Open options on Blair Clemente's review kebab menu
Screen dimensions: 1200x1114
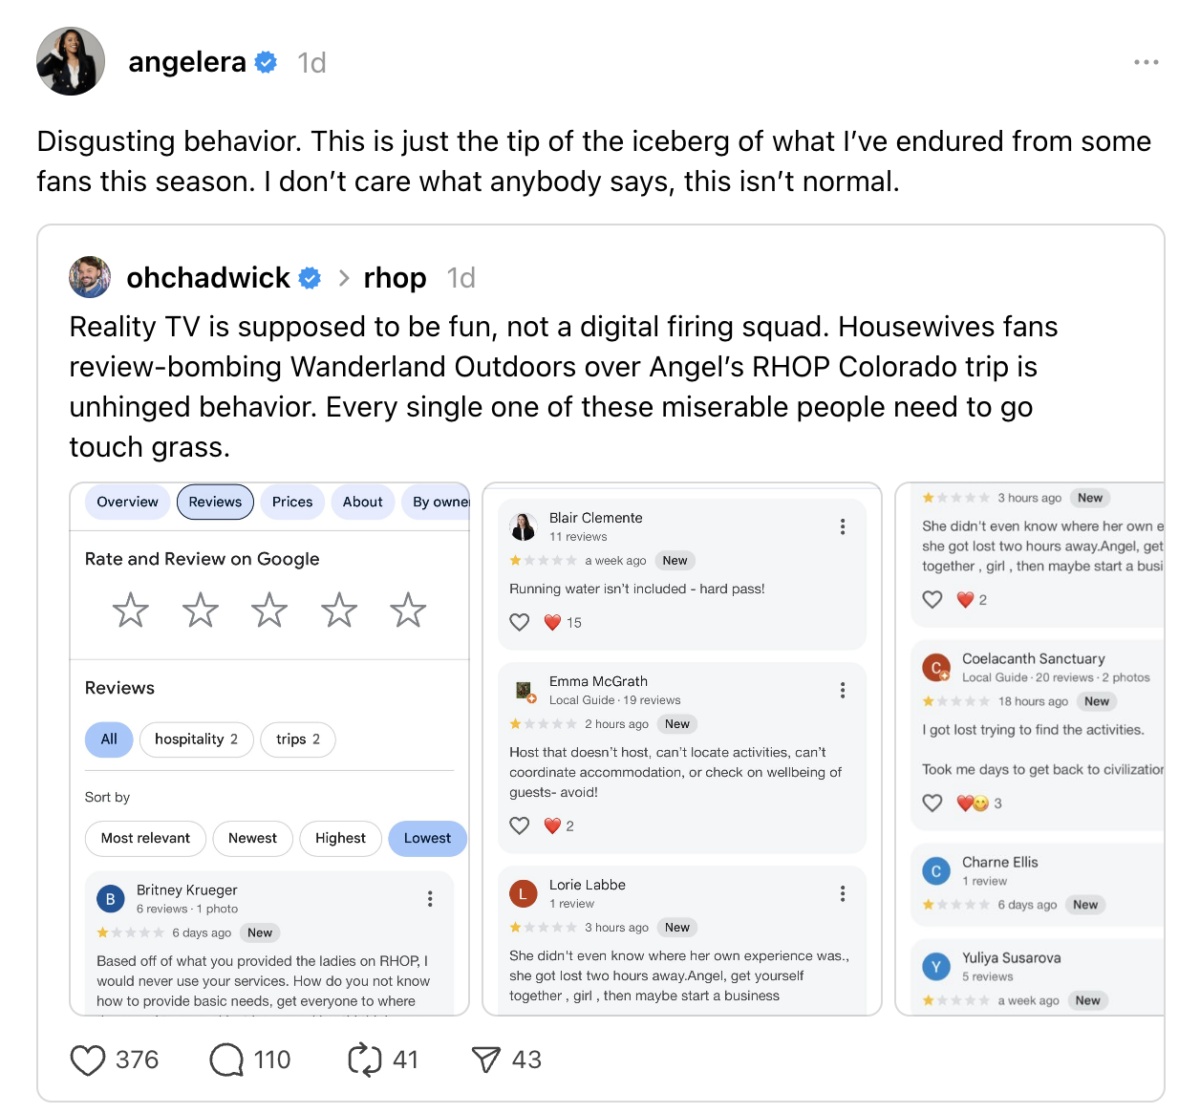(843, 525)
